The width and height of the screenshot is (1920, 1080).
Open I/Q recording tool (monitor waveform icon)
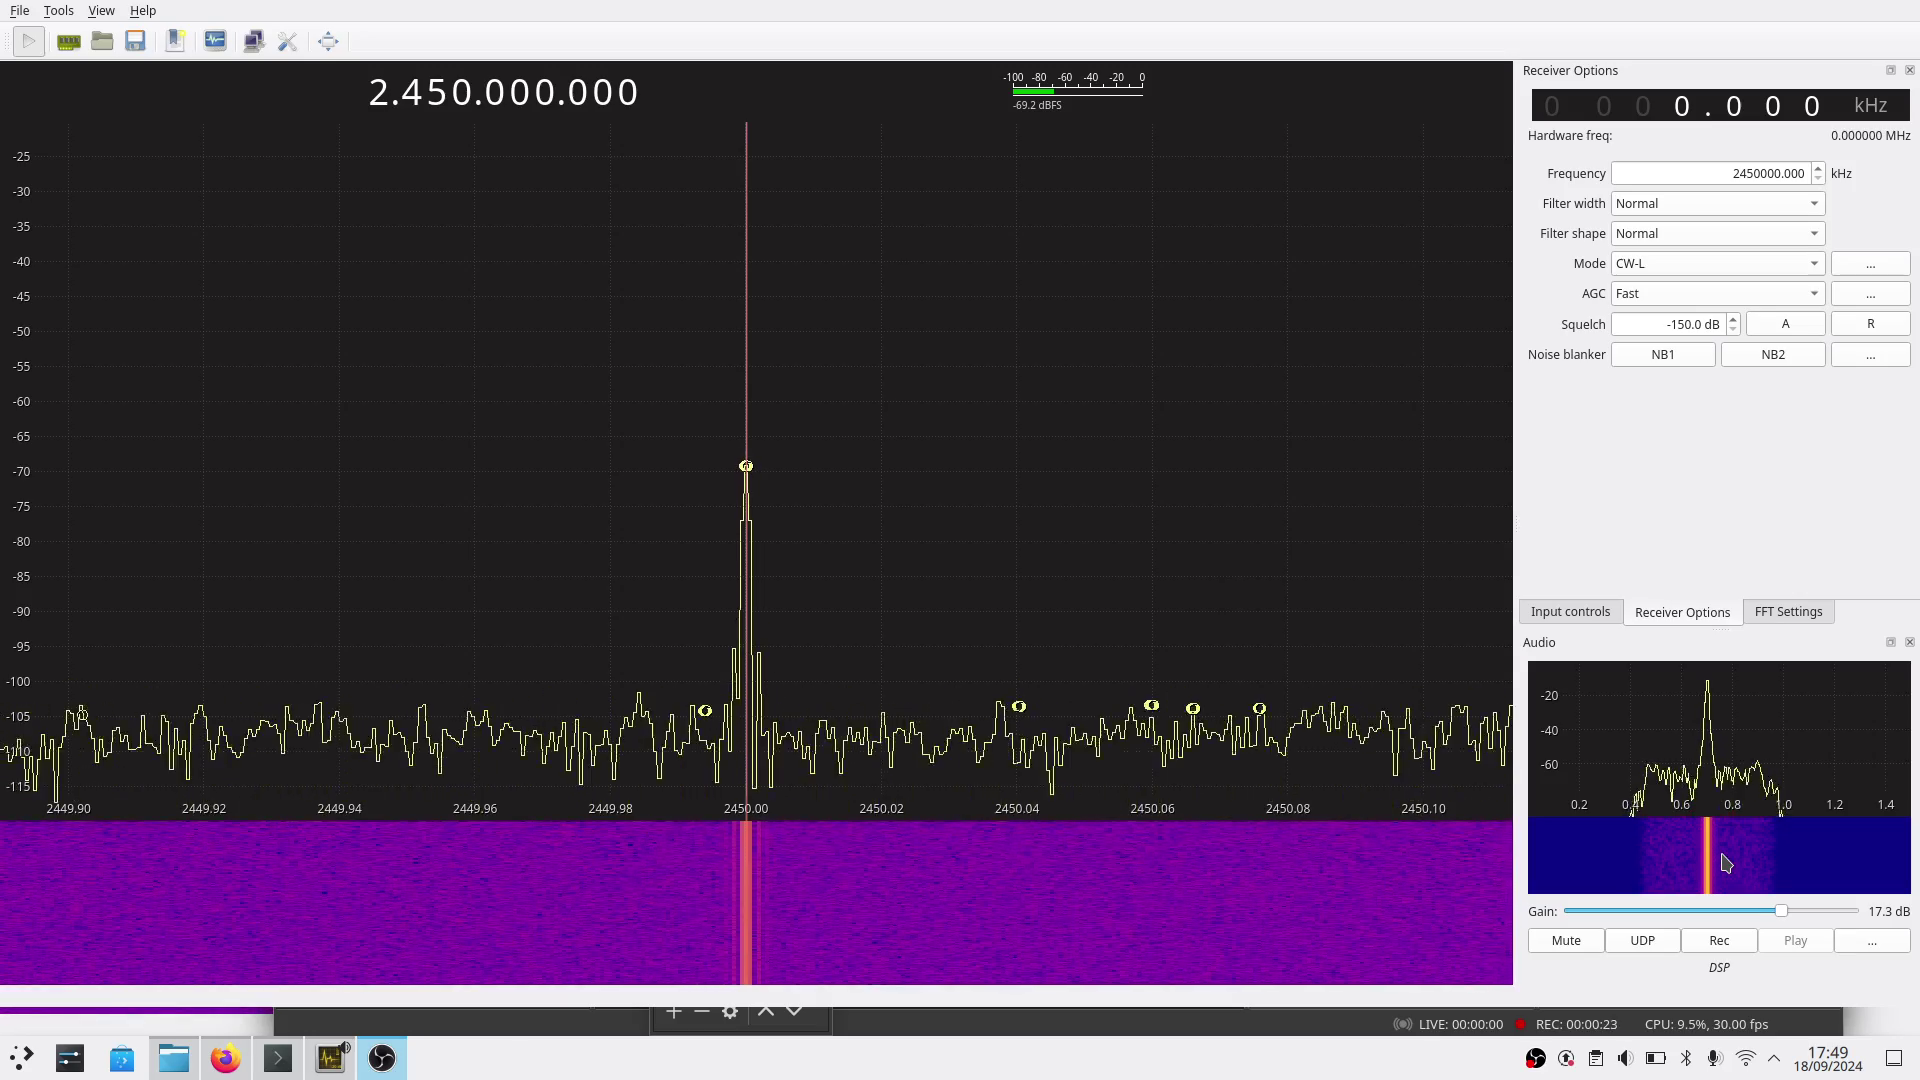pos(215,41)
